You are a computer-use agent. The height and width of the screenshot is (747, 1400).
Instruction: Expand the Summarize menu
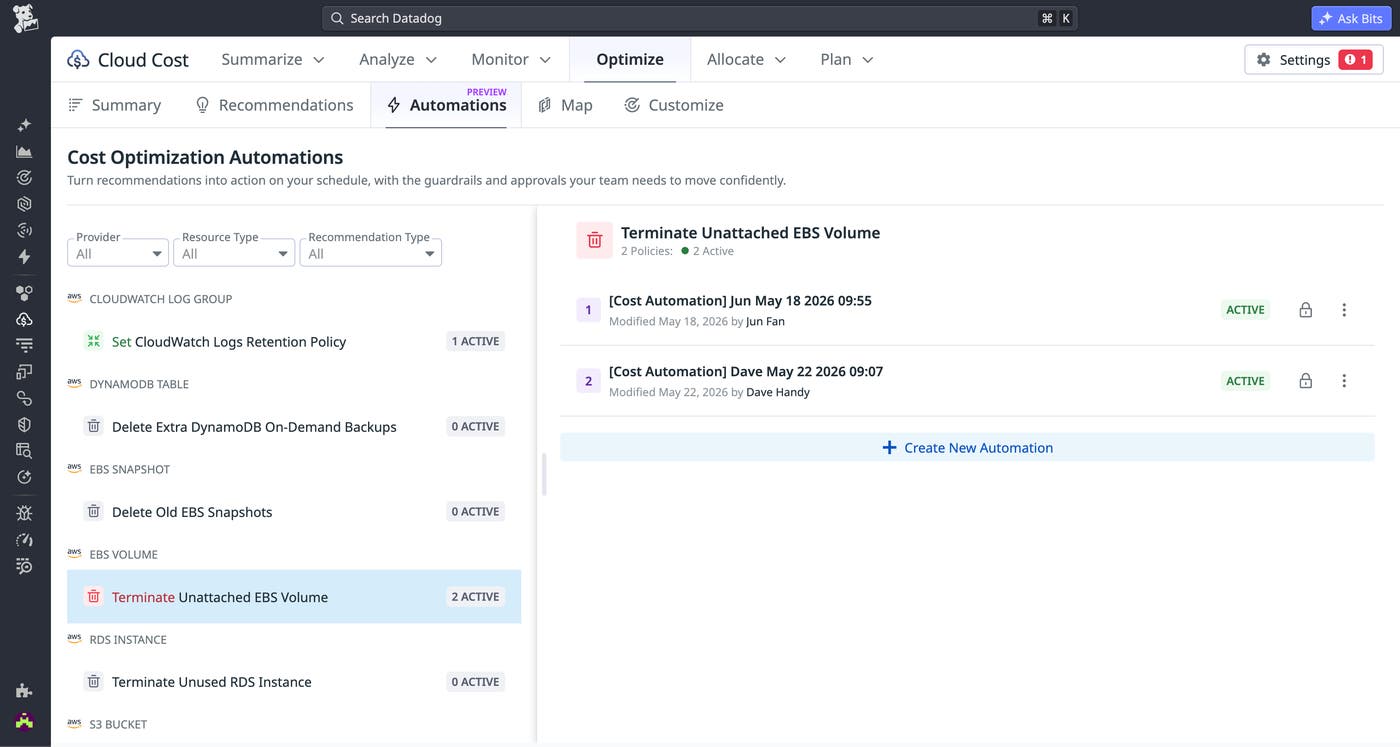273,60
